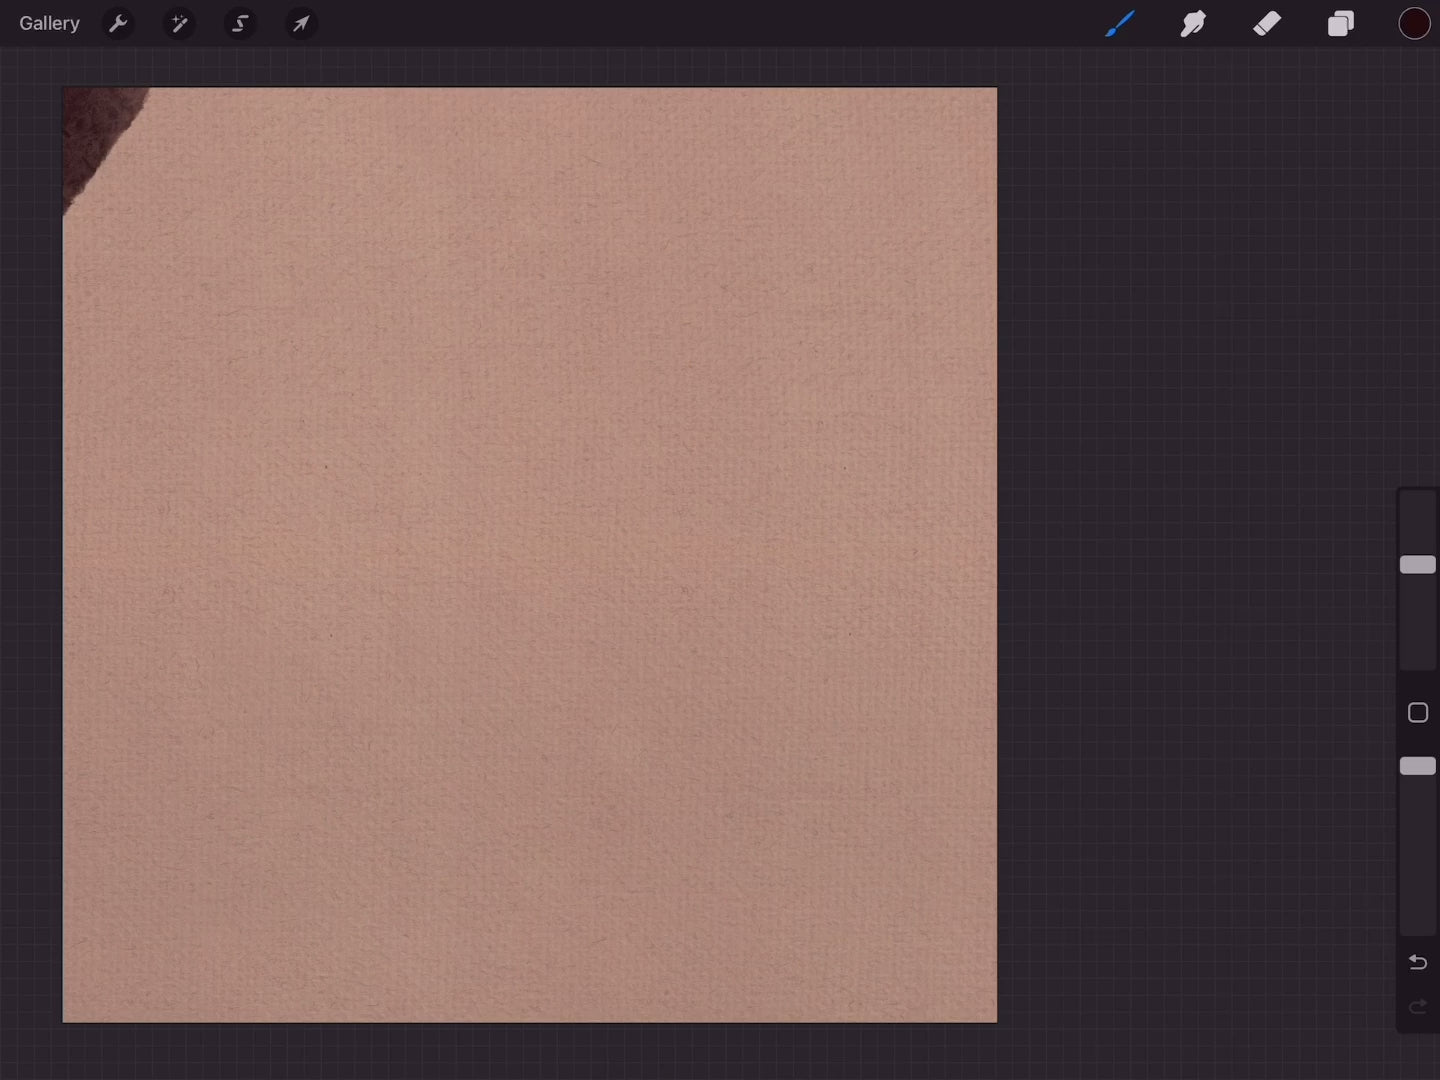Click the brush opacity slider handle
Image resolution: width=1440 pixels, height=1080 pixels.
point(1417,766)
